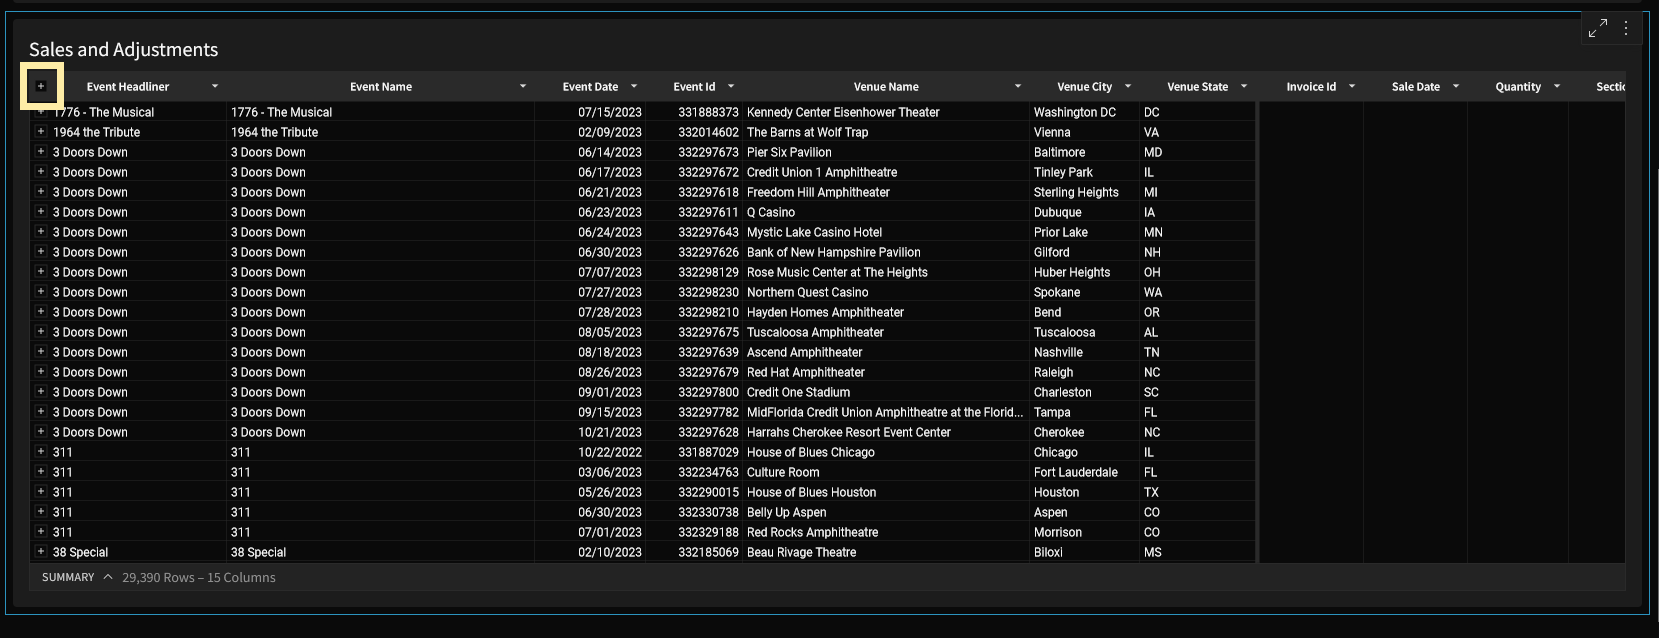Expand the 3 Doors Down Northern Quest Casino row
Viewport: 1659px width, 638px height.
point(41,291)
